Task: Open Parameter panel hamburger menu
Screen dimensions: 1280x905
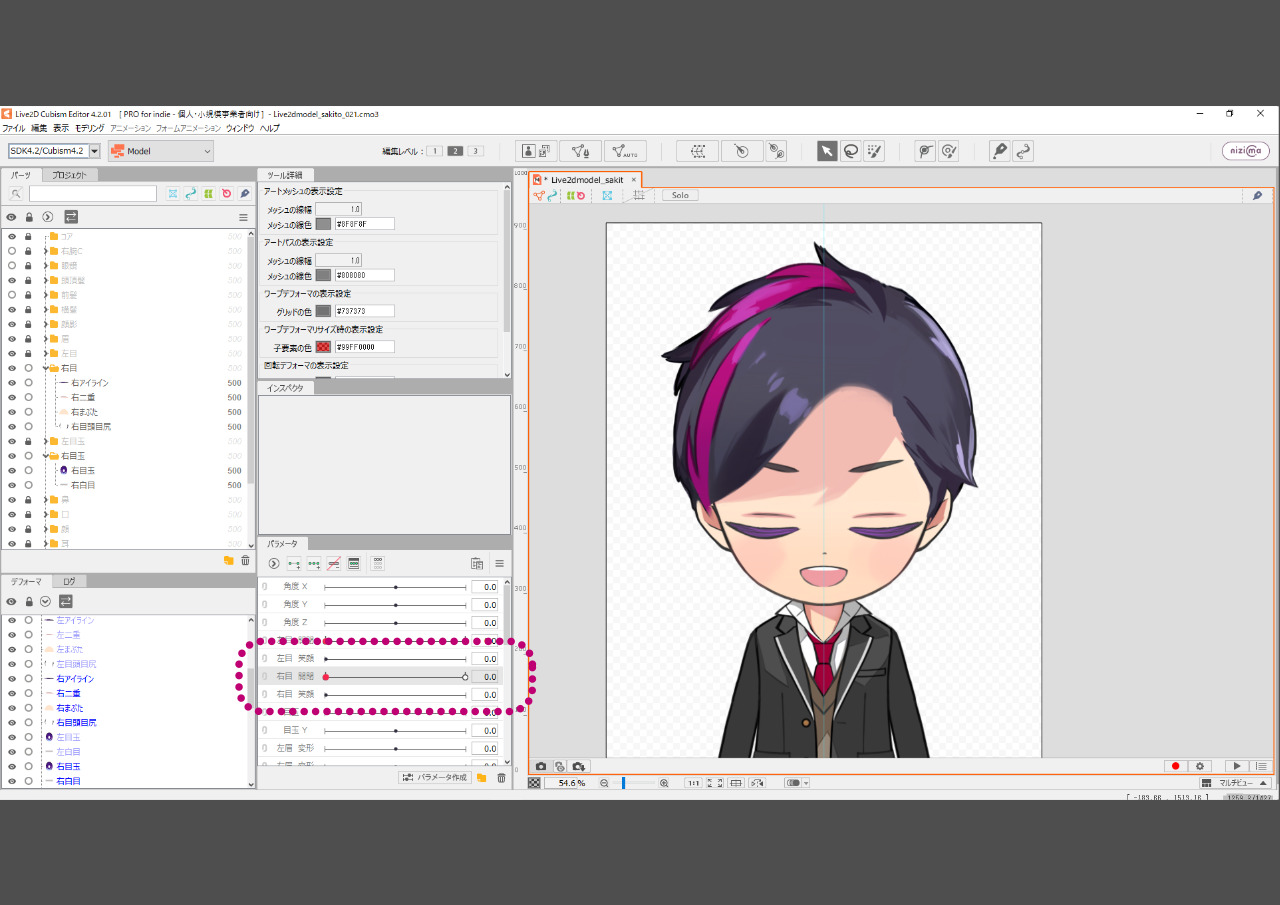Action: (499, 564)
